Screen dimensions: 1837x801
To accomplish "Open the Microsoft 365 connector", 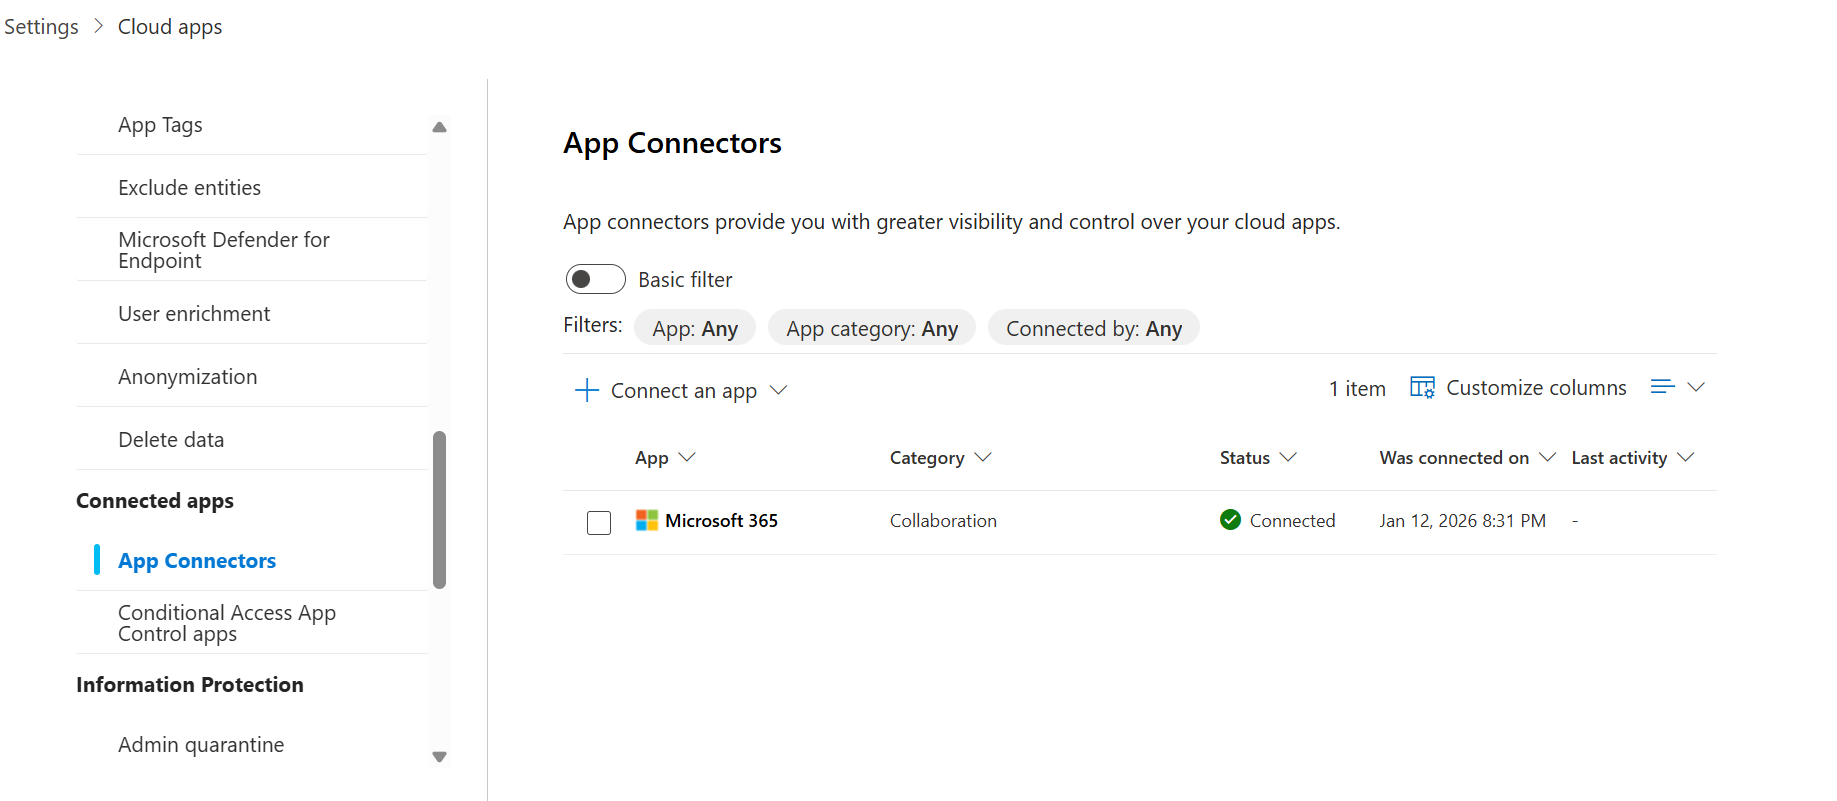I will pyautogui.click(x=721, y=520).
